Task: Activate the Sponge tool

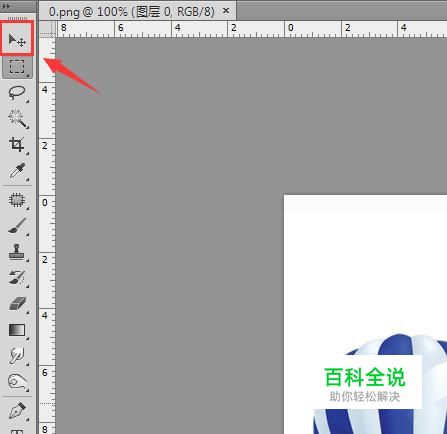Action: click(x=17, y=382)
